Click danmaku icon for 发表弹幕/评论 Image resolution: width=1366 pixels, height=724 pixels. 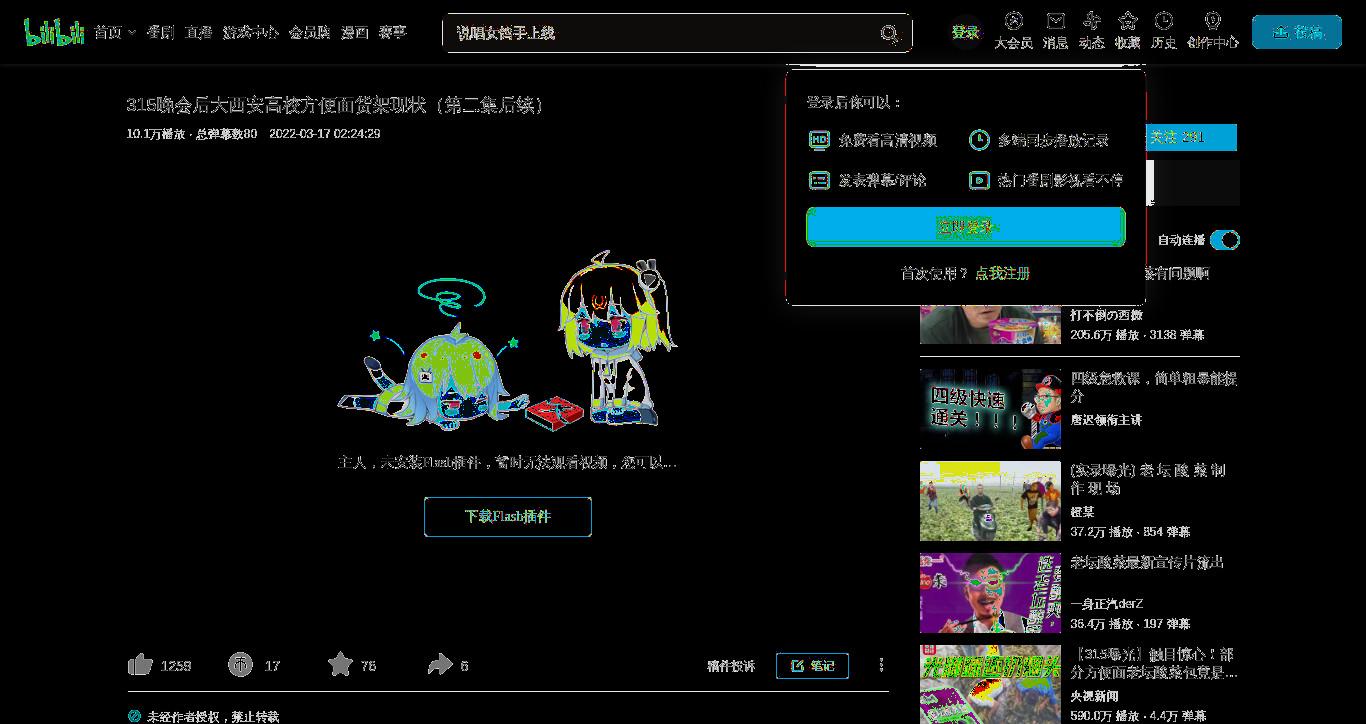click(x=819, y=180)
